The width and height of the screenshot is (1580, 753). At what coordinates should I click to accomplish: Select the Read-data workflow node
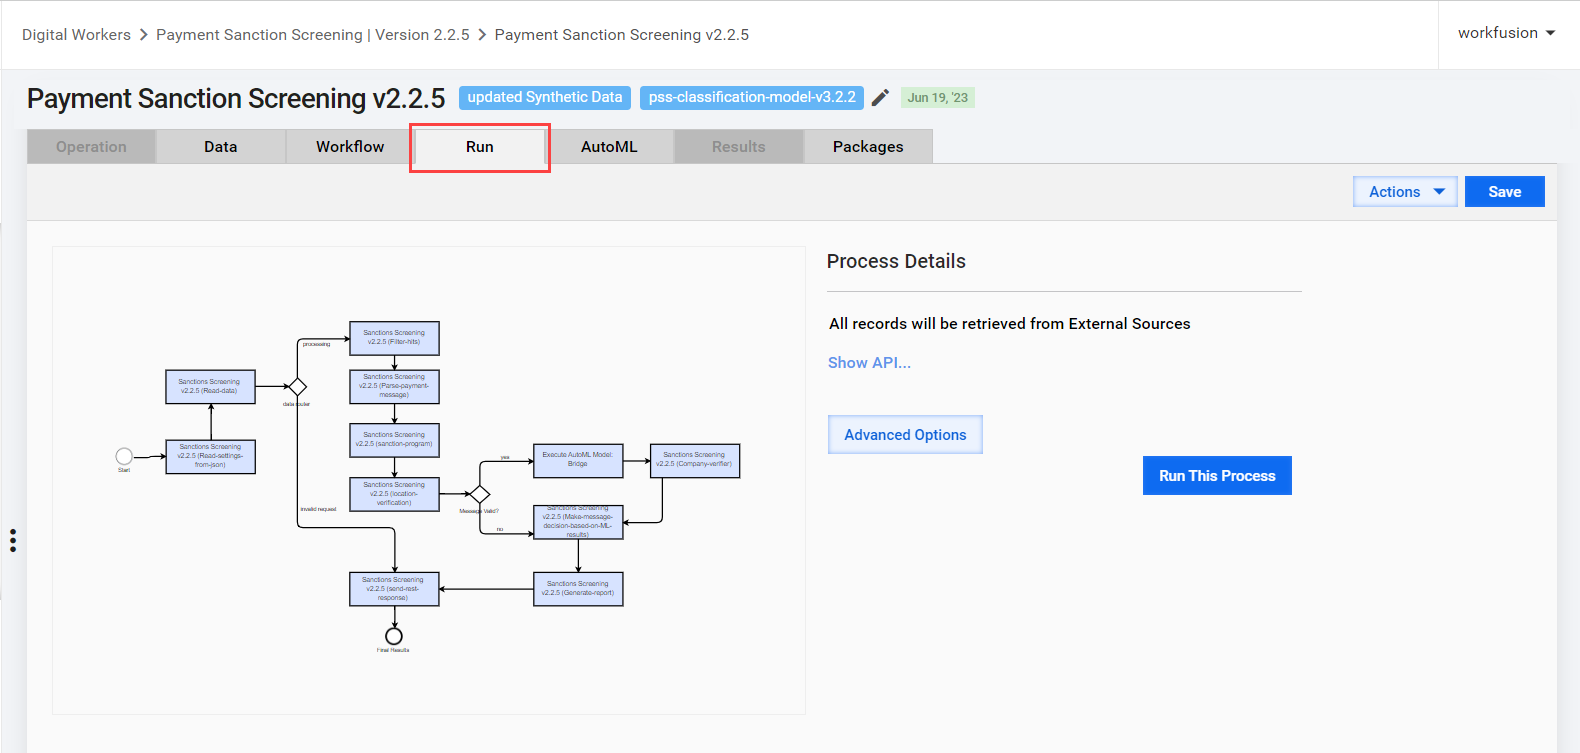(210, 387)
